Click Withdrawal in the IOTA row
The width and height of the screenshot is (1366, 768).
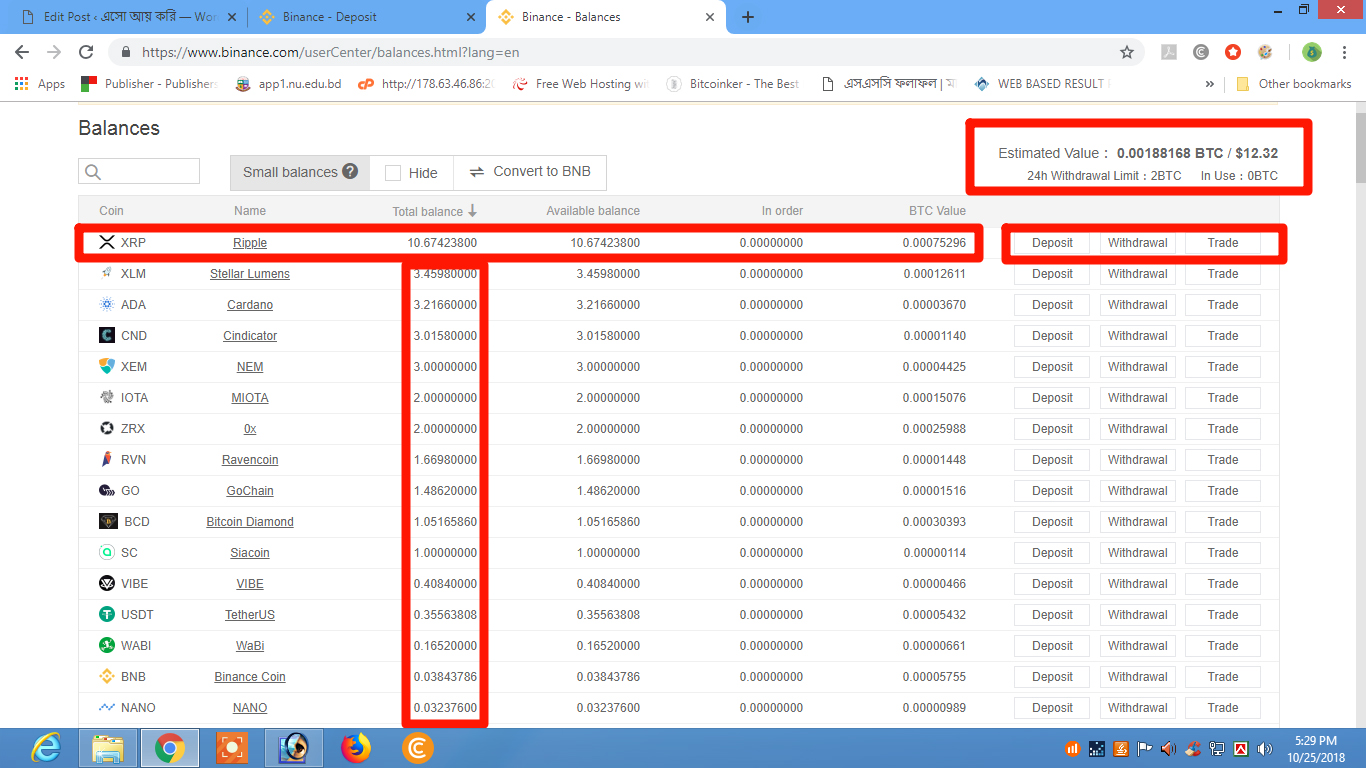(x=1137, y=398)
